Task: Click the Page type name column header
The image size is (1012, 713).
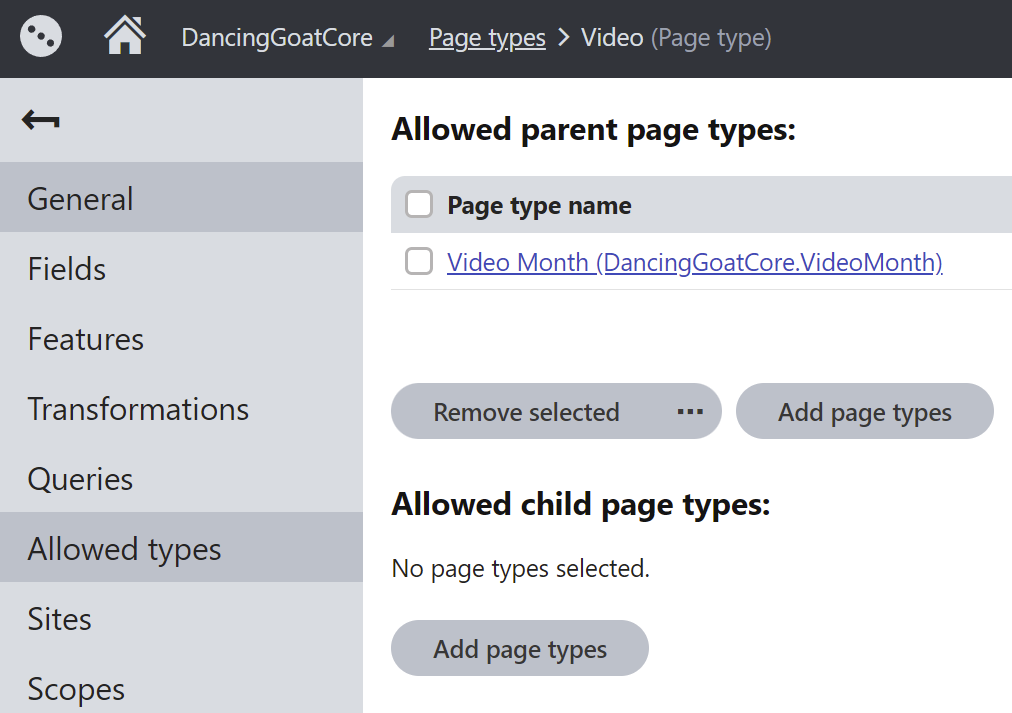Action: pos(540,206)
